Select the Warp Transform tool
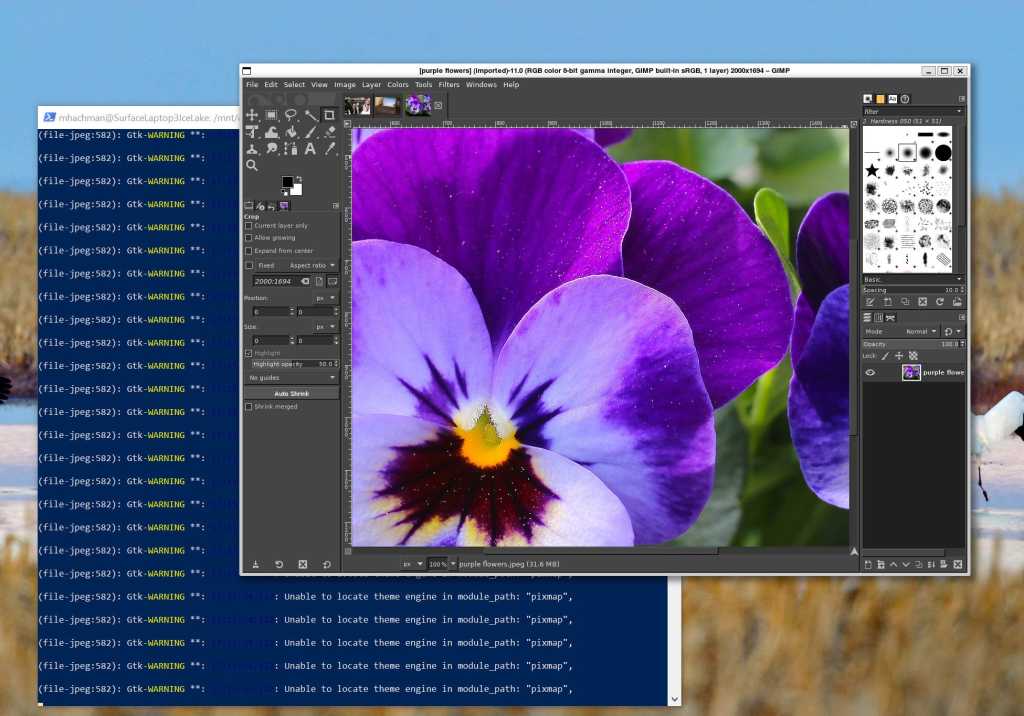The height and width of the screenshot is (716, 1024). tap(271, 132)
